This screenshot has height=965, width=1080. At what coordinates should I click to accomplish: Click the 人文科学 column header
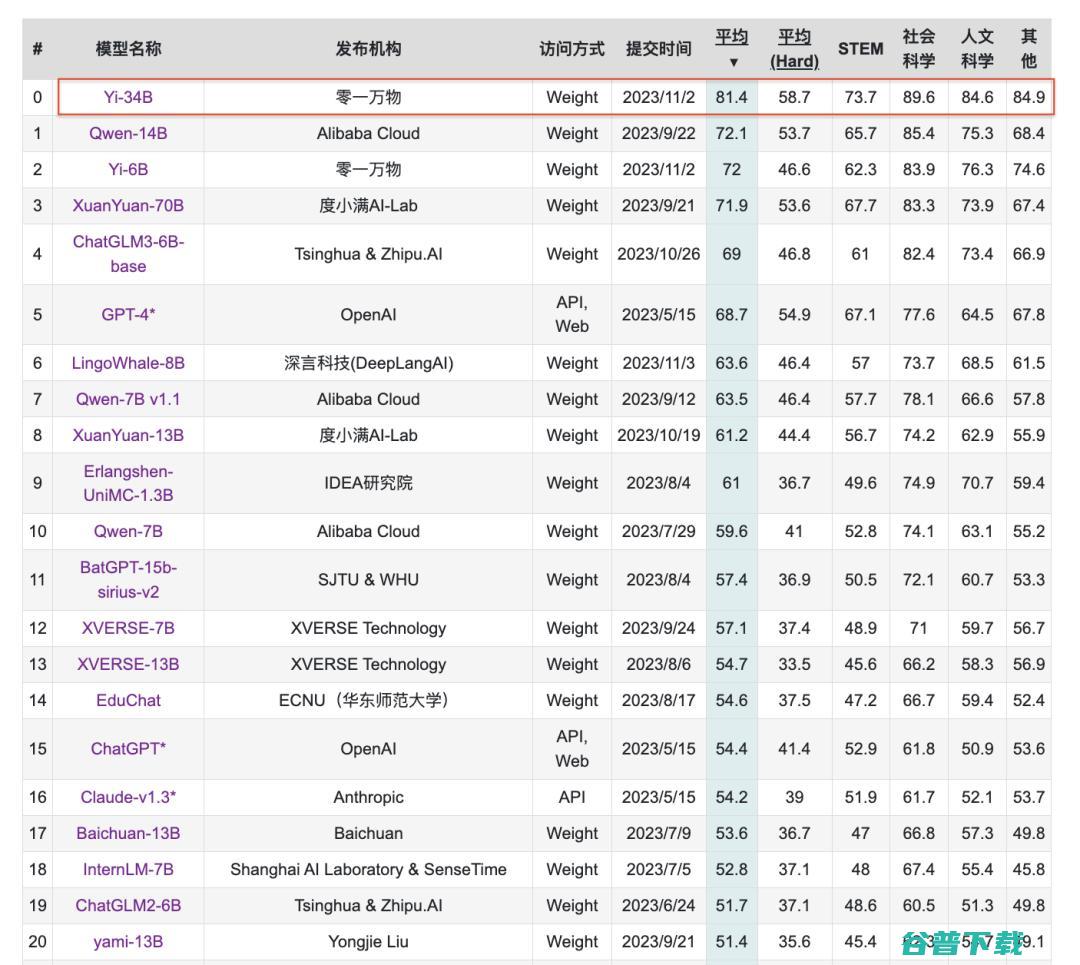pos(977,49)
